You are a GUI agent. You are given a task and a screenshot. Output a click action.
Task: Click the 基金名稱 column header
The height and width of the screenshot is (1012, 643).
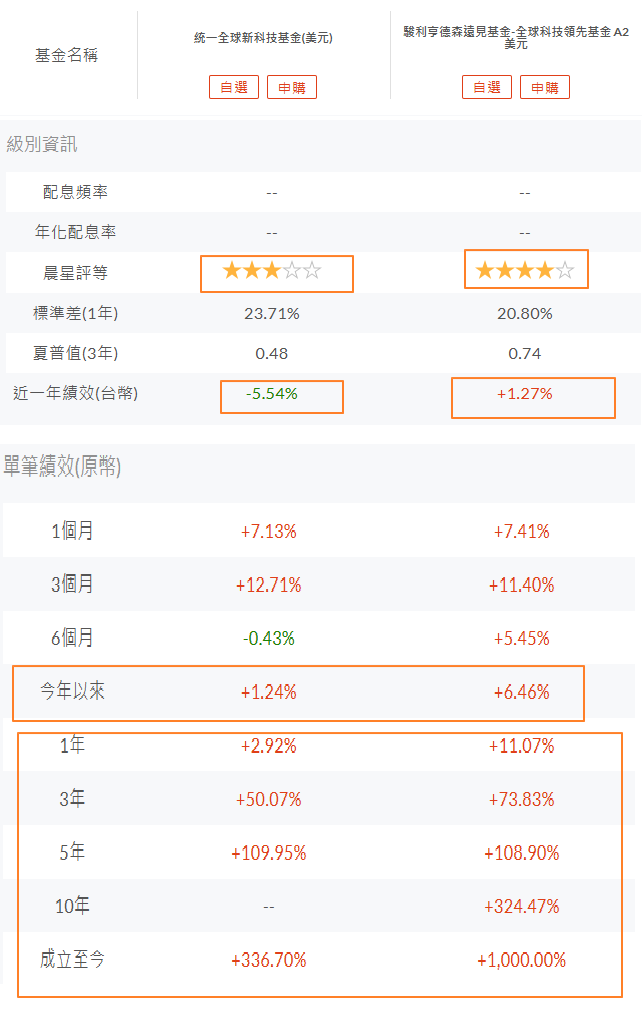[66, 56]
